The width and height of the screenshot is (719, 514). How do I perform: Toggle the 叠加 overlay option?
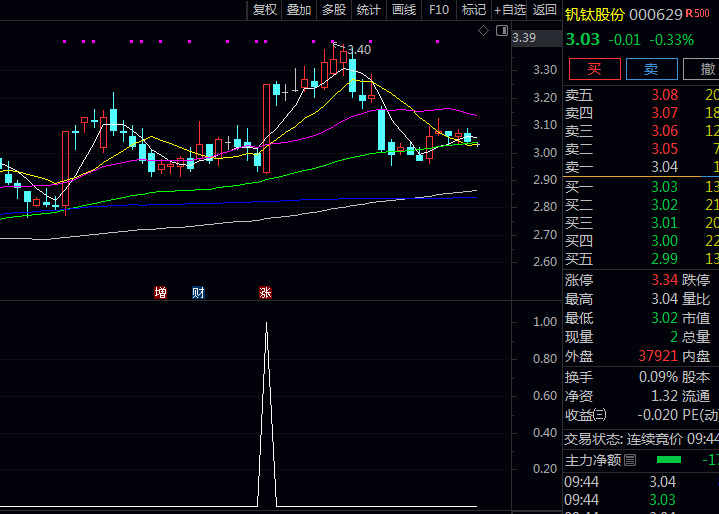point(299,10)
